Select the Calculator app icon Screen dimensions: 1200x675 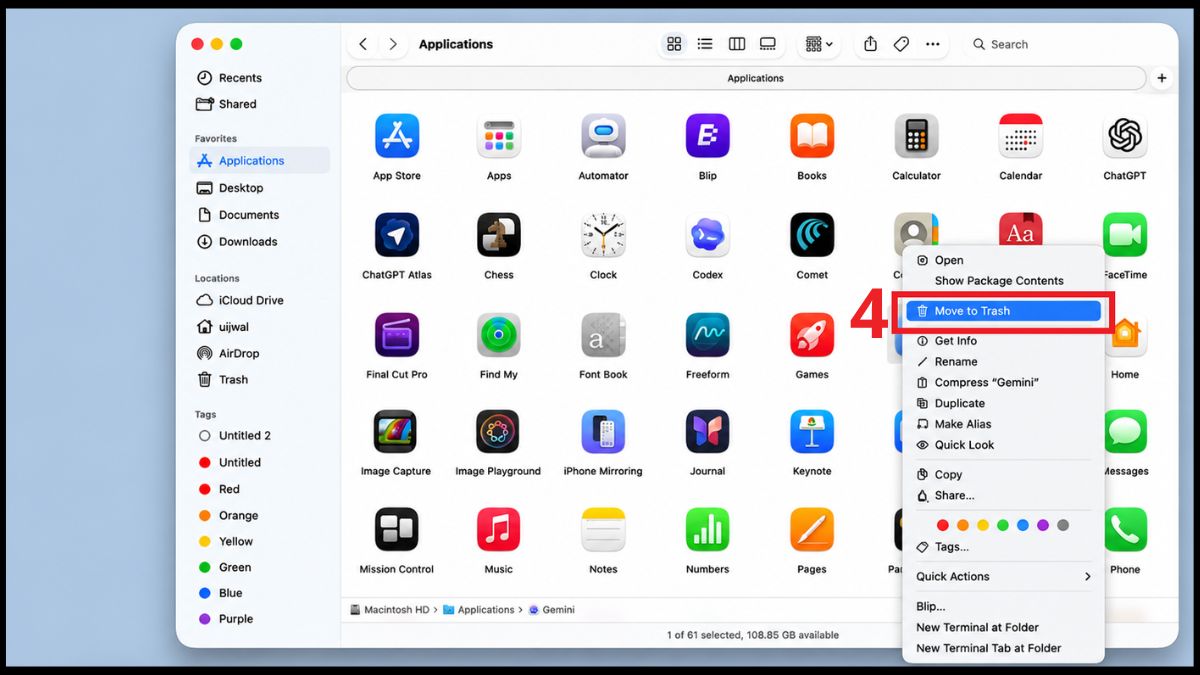coord(916,136)
